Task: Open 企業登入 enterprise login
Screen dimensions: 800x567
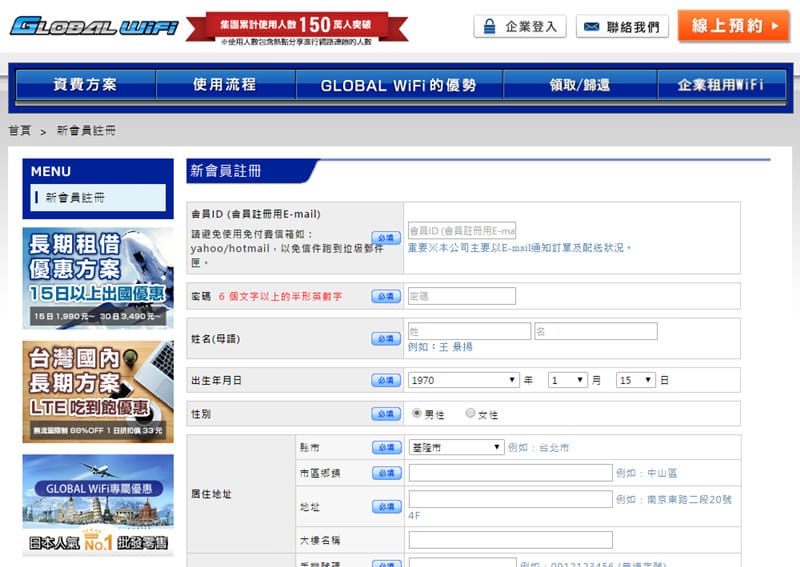Action: point(520,27)
